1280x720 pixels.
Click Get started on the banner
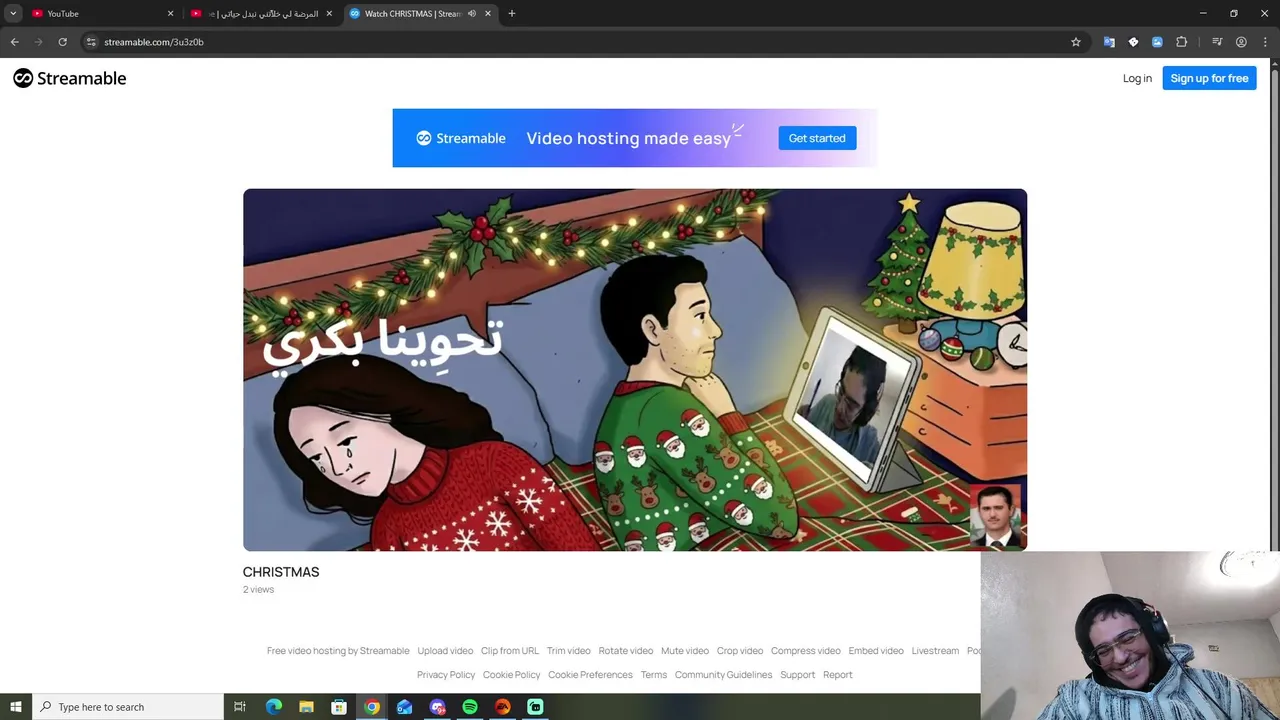pyautogui.click(x=817, y=138)
